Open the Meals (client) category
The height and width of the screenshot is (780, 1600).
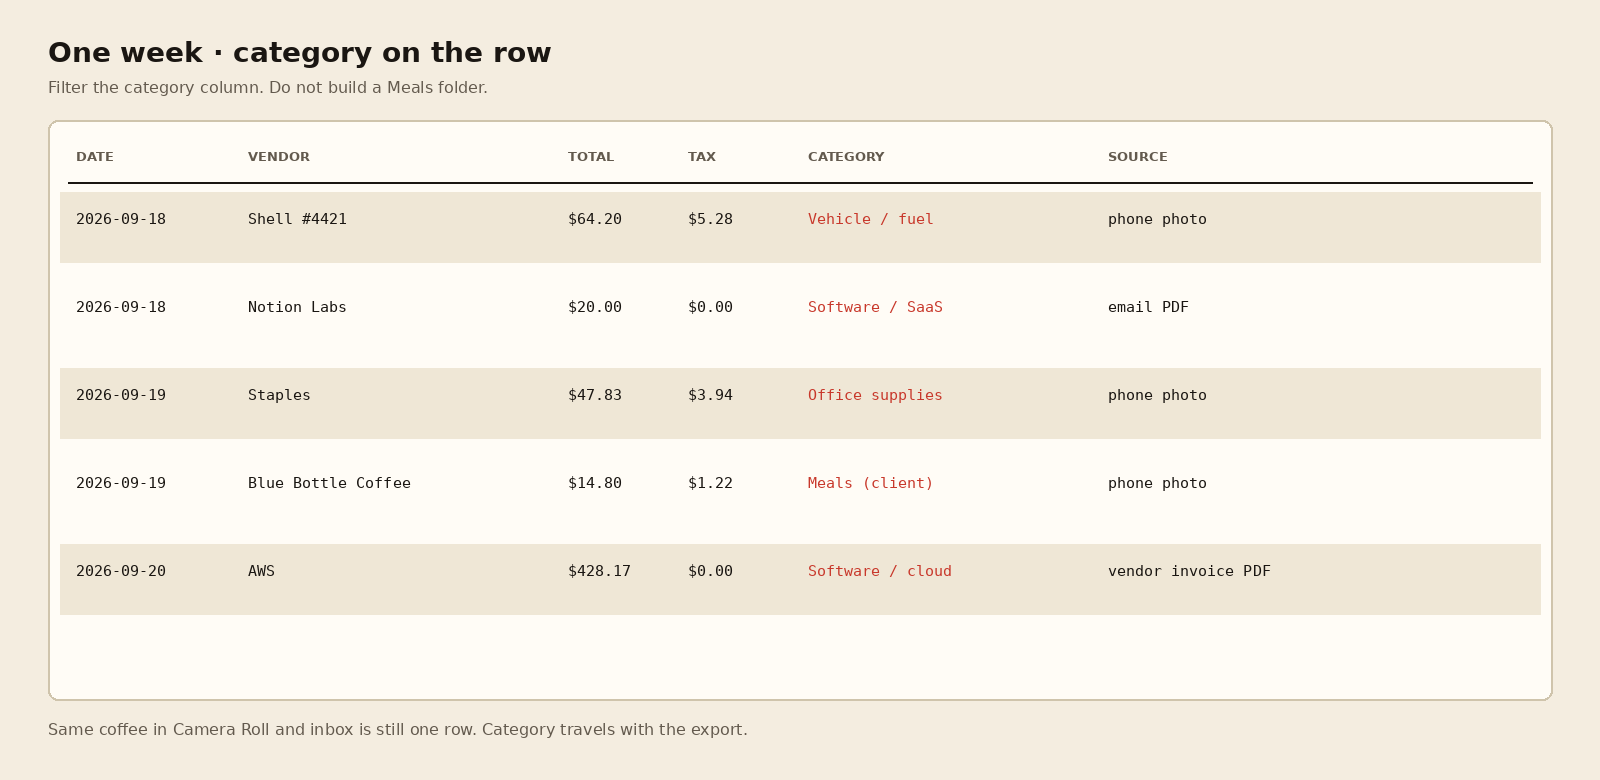871,483
